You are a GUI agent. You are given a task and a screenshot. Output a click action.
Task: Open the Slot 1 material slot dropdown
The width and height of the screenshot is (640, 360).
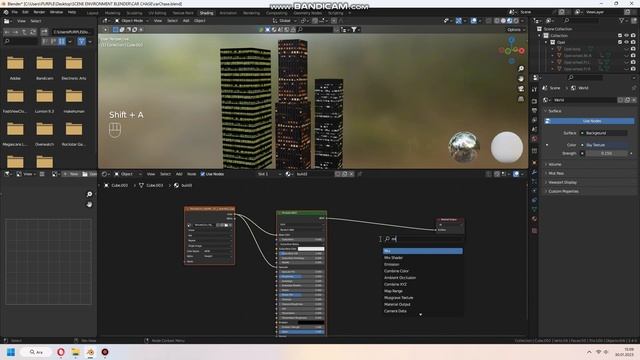(x=269, y=174)
